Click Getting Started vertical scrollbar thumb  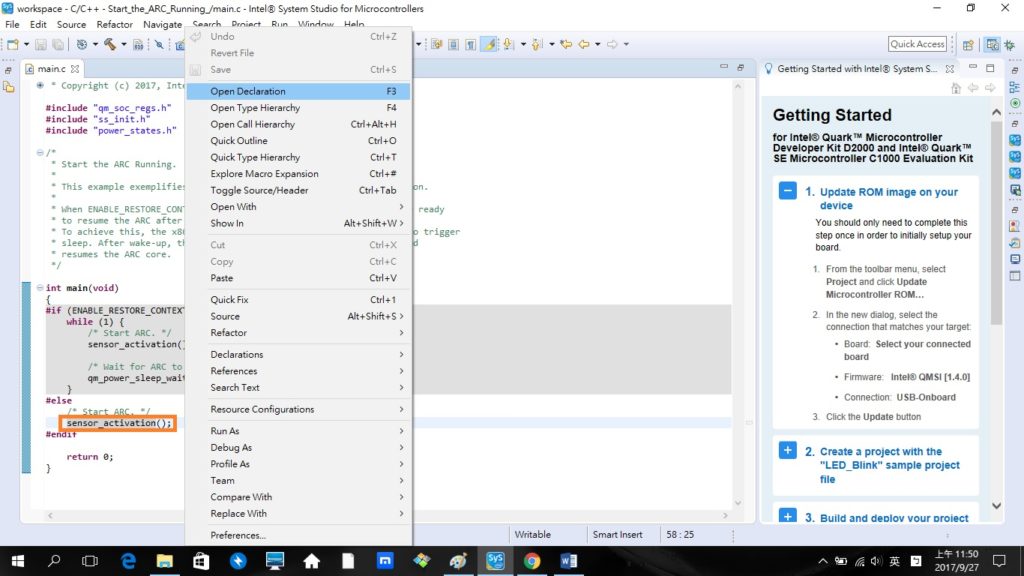996,222
